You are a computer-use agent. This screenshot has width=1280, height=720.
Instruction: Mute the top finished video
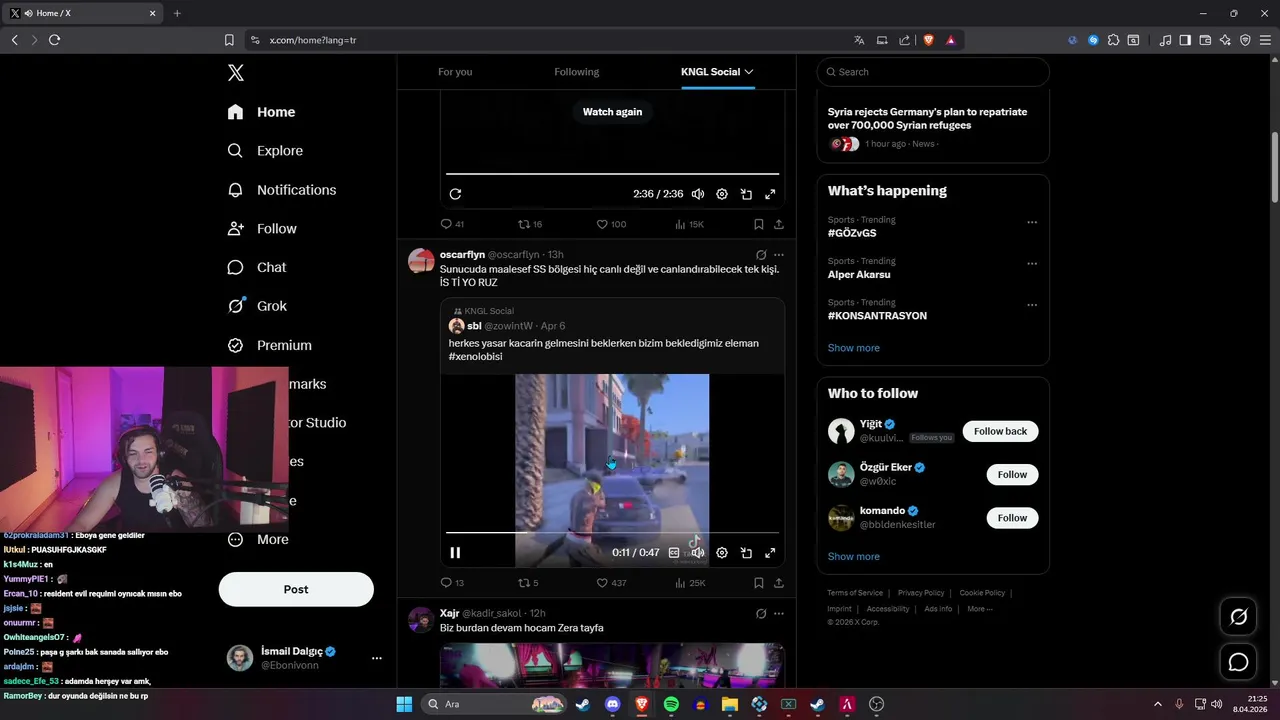(x=698, y=194)
